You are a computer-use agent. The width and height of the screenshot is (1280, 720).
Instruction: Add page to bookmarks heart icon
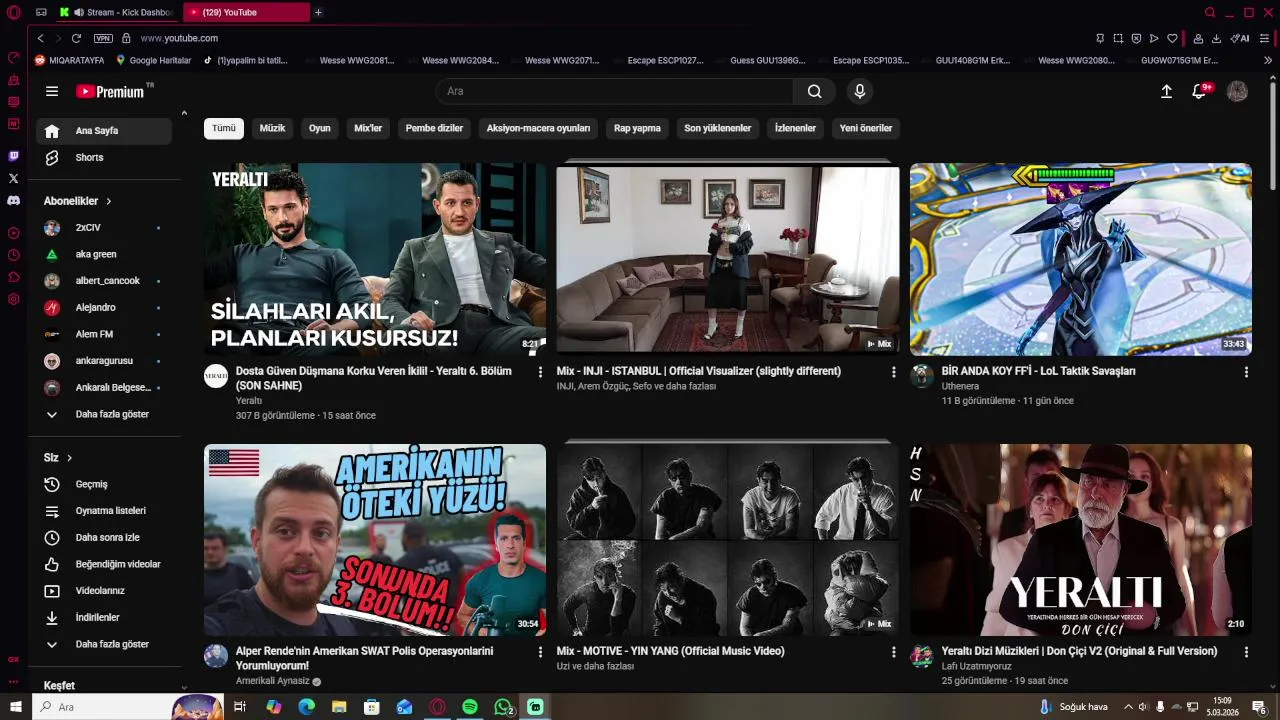(x=1172, y=38)
